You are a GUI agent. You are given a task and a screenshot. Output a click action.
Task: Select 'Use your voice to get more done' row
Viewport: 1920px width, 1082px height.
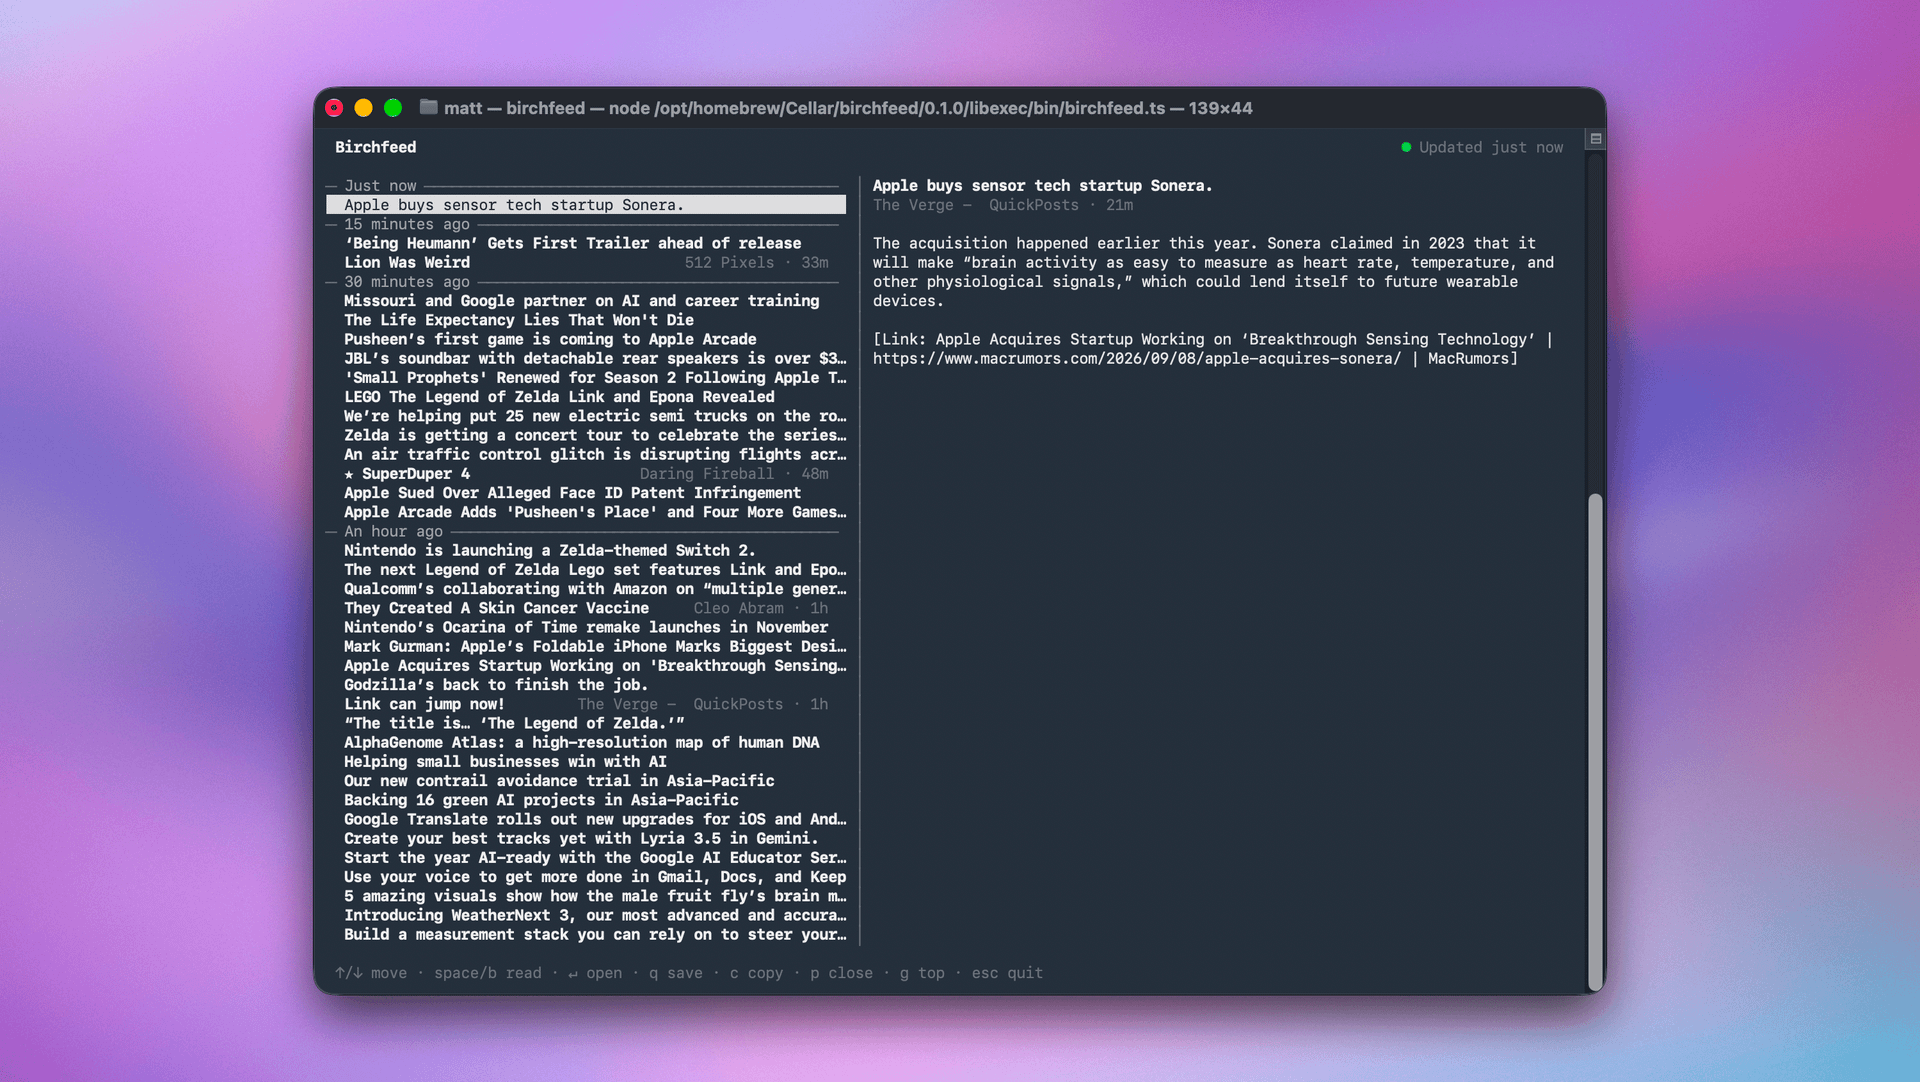point(595,877)
